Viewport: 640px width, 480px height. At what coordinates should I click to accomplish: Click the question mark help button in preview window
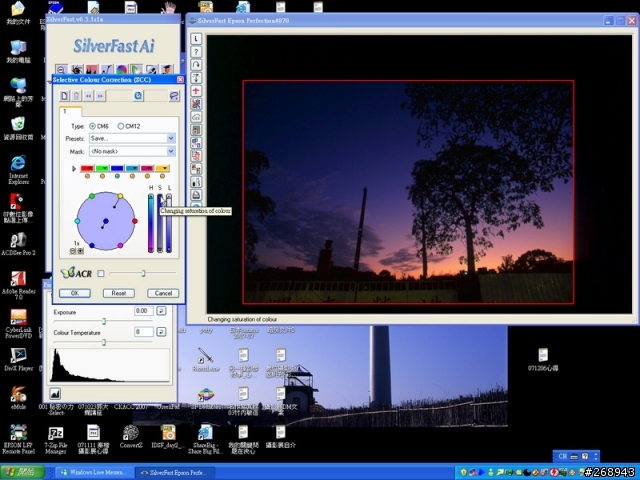click(x=196, y=52)
